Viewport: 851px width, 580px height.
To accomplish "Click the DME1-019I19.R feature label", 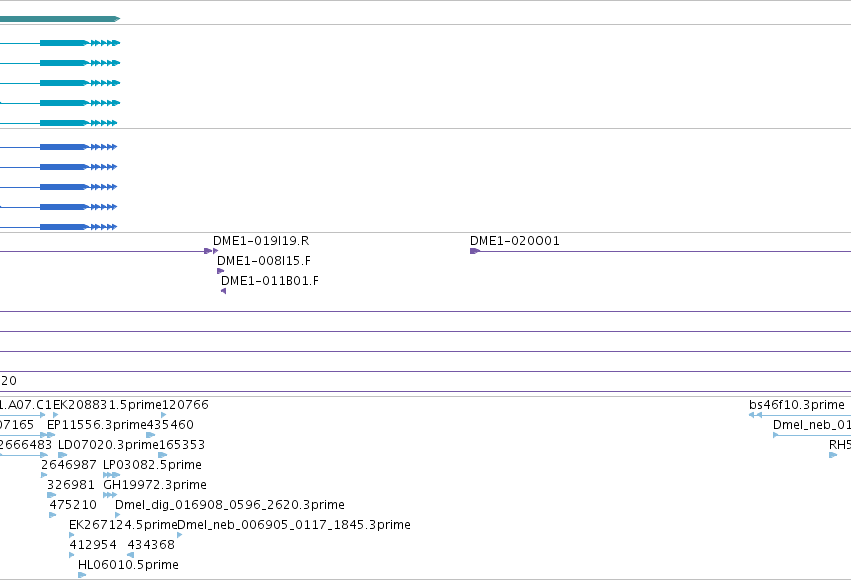I will pos(261,241).
